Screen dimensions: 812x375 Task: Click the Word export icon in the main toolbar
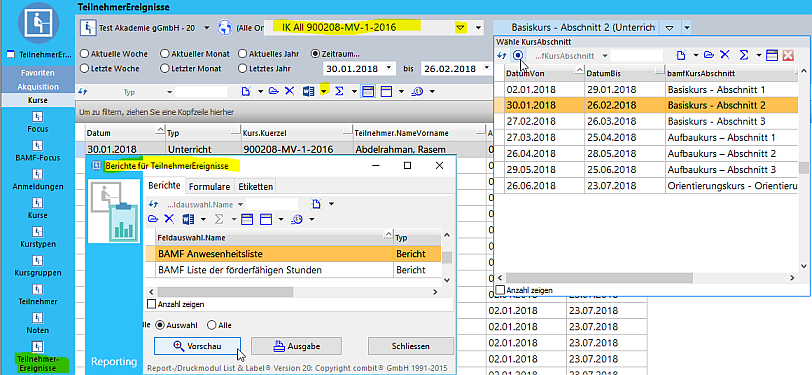coord(309,92)
